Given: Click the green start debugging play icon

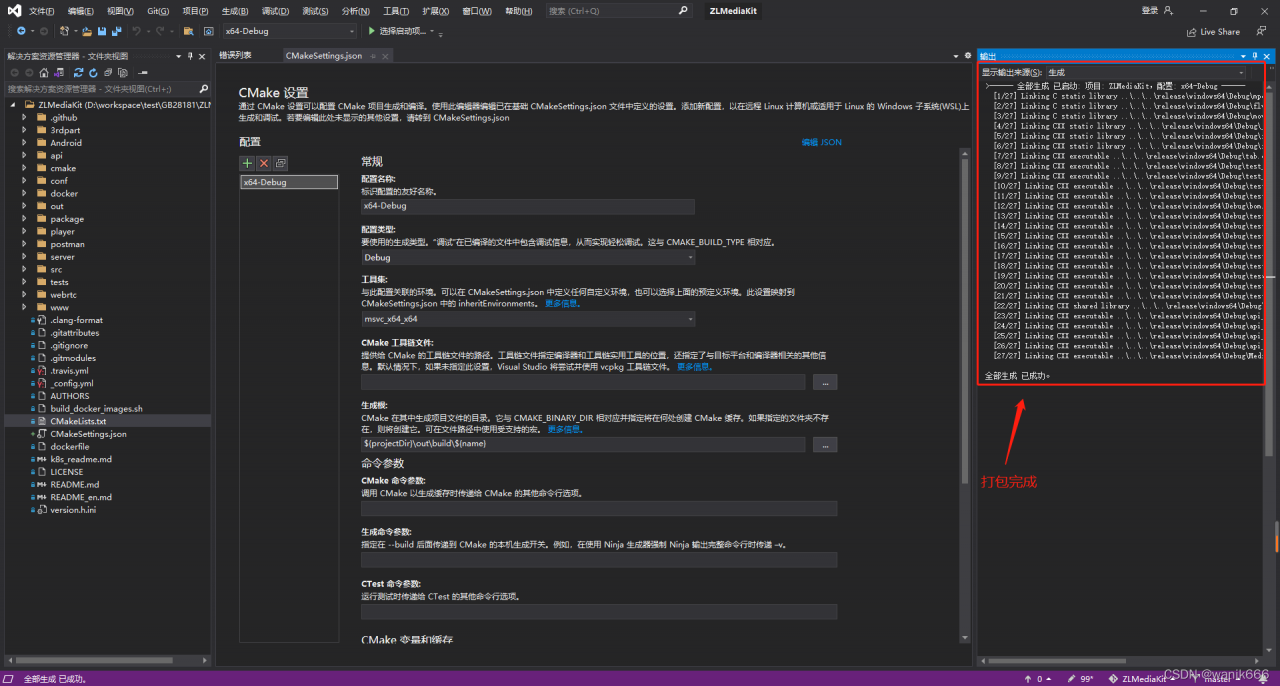Looking at the screenshot, I should tap(372, 32).
